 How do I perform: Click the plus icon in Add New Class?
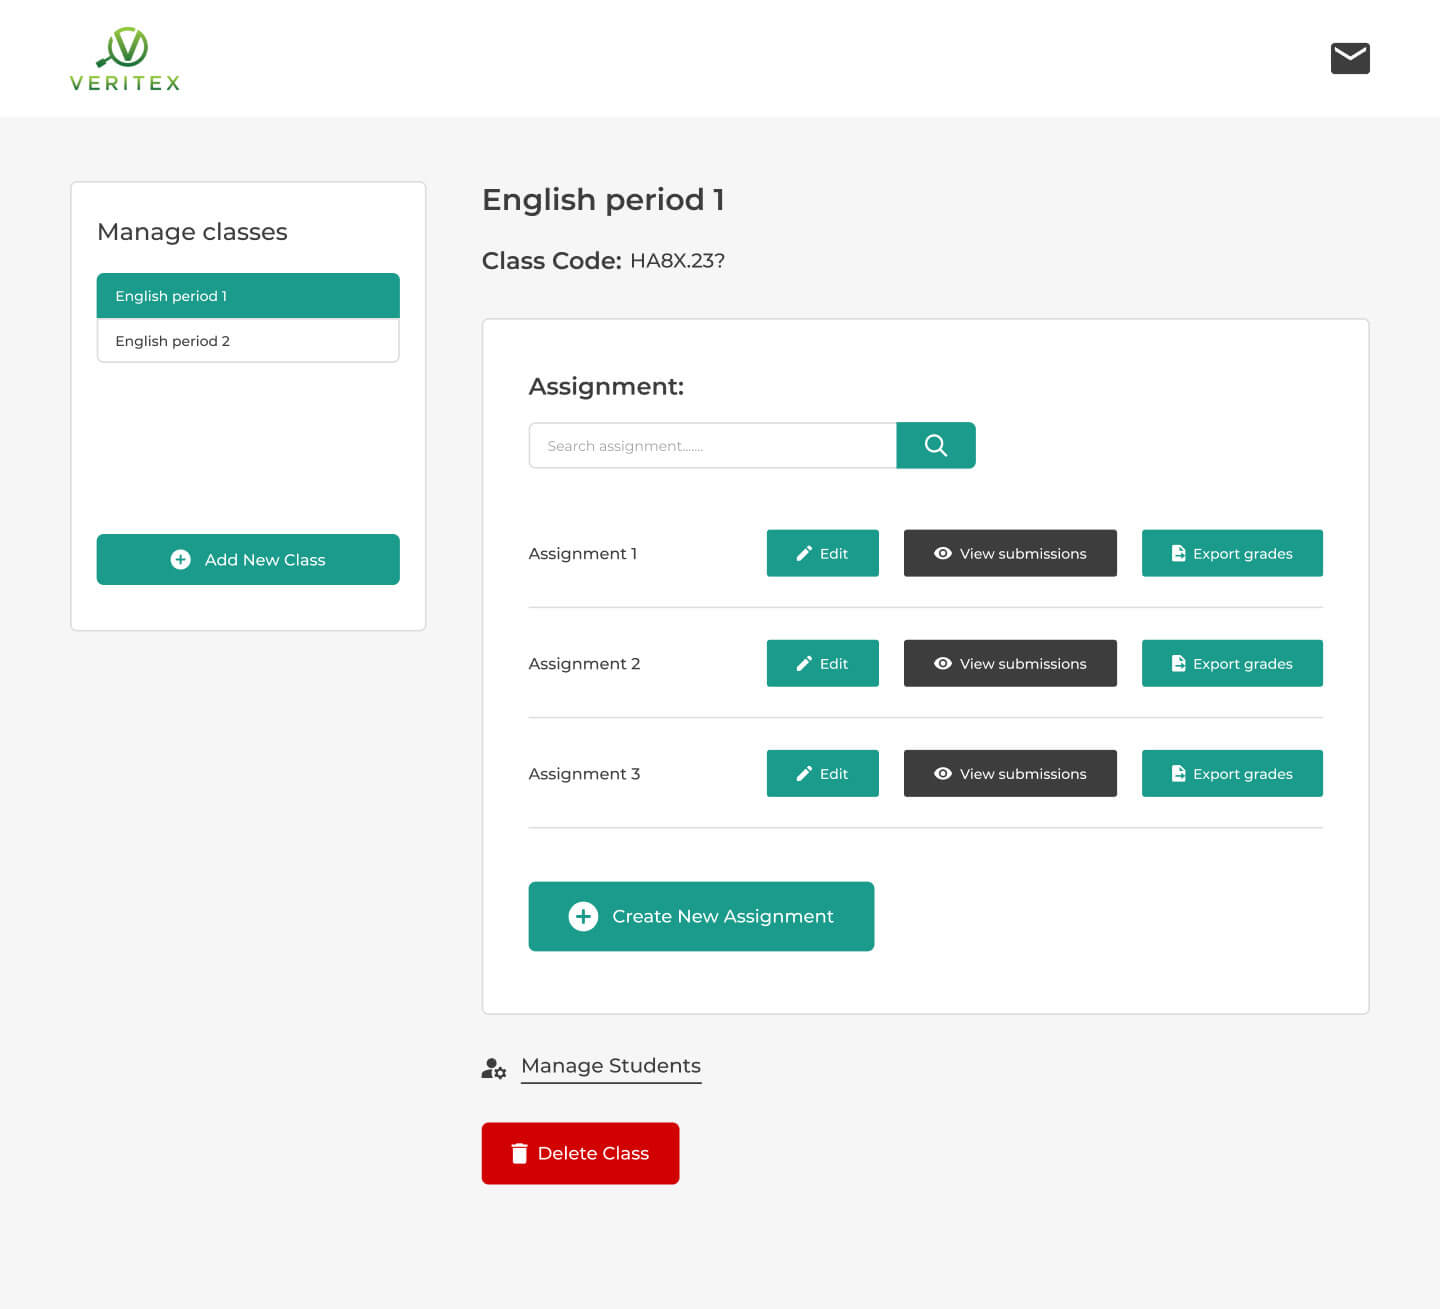pos(181,559)
